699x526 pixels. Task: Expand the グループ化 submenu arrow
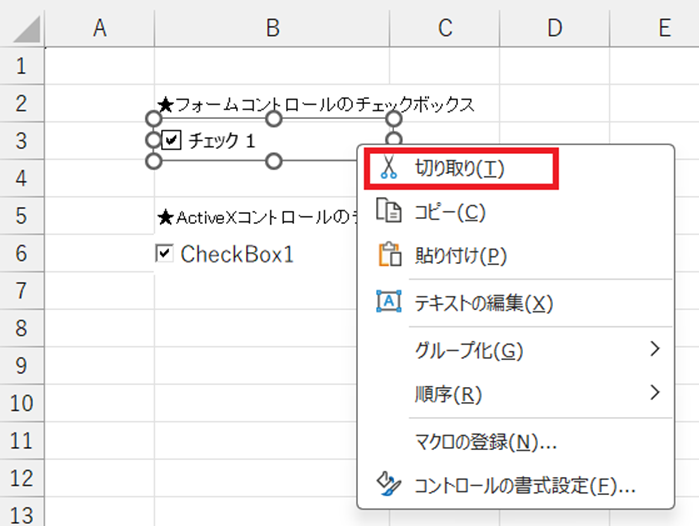(x=655, y=349)
